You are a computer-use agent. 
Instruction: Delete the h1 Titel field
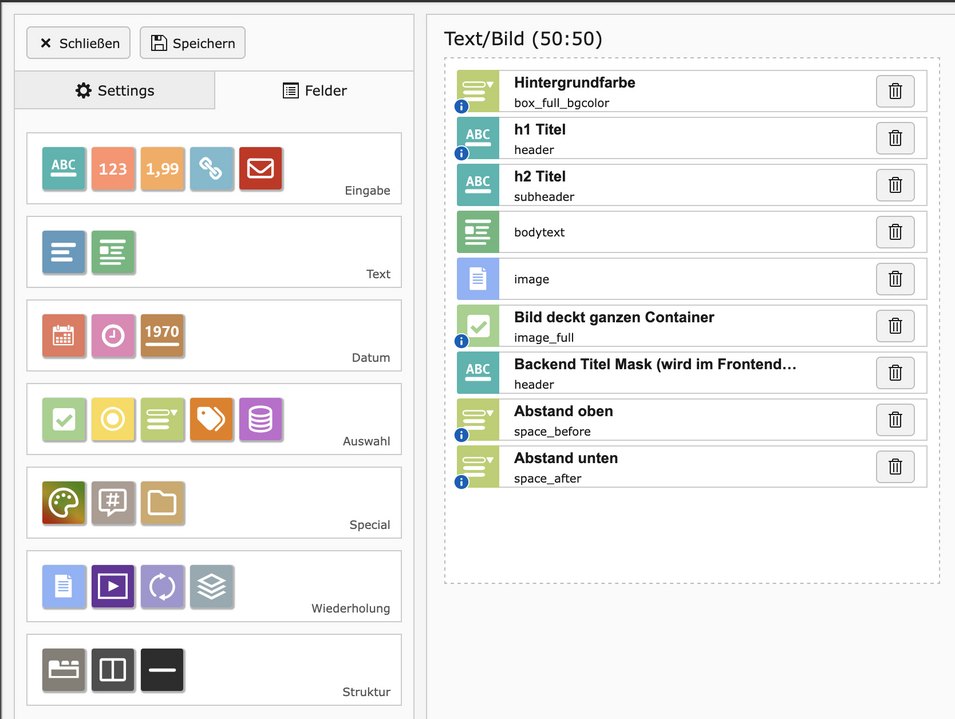coord(895,138)
